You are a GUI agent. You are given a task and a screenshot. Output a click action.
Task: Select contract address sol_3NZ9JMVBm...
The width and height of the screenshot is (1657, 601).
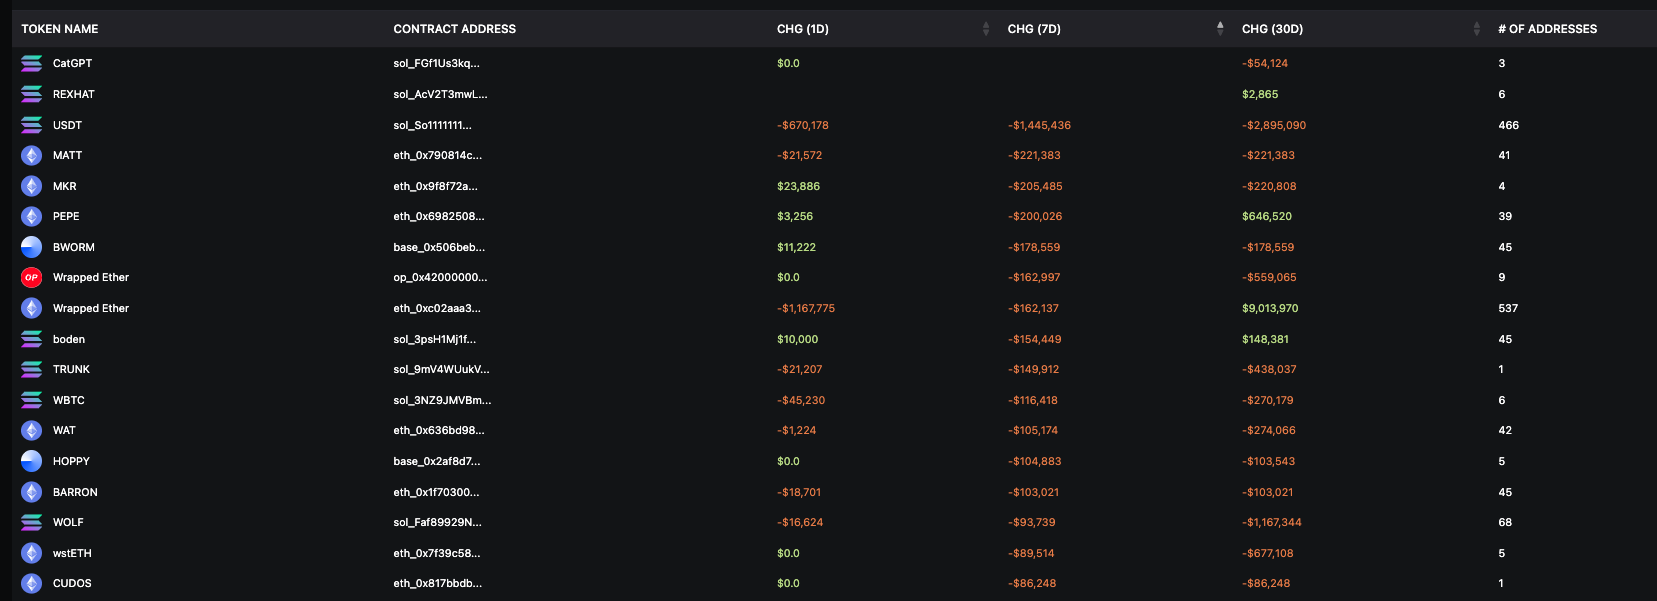(442, 400)
